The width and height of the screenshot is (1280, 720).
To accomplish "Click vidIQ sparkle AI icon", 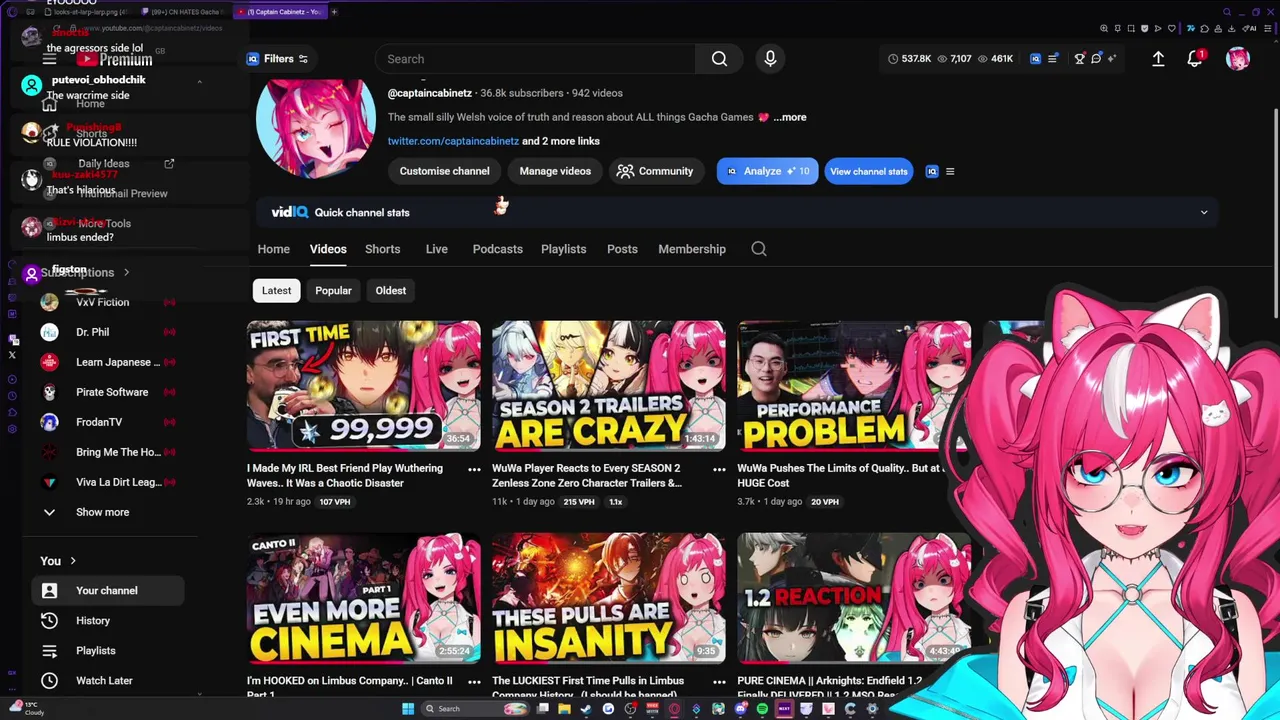I will [1111, 59].
